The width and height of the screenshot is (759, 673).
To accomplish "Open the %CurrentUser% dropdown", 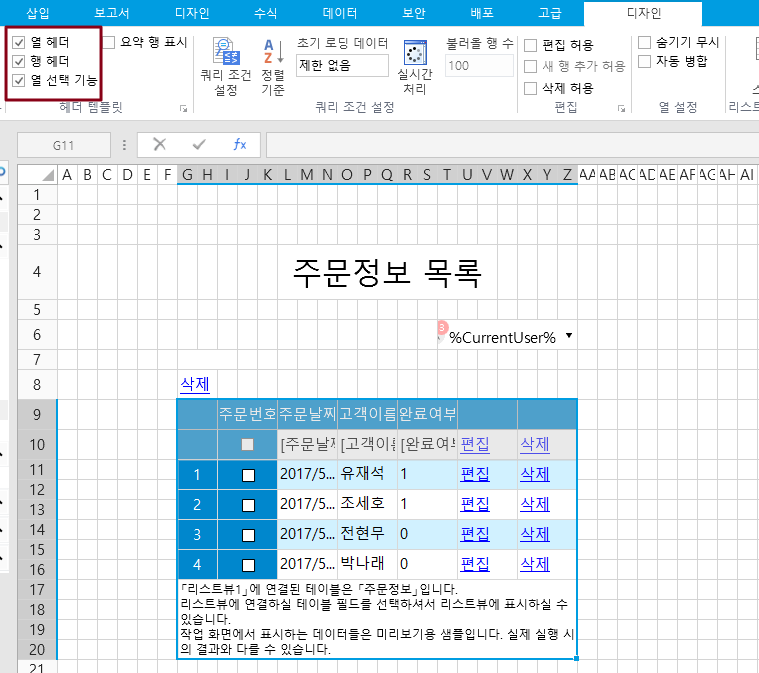I will [x=569, y=336].
